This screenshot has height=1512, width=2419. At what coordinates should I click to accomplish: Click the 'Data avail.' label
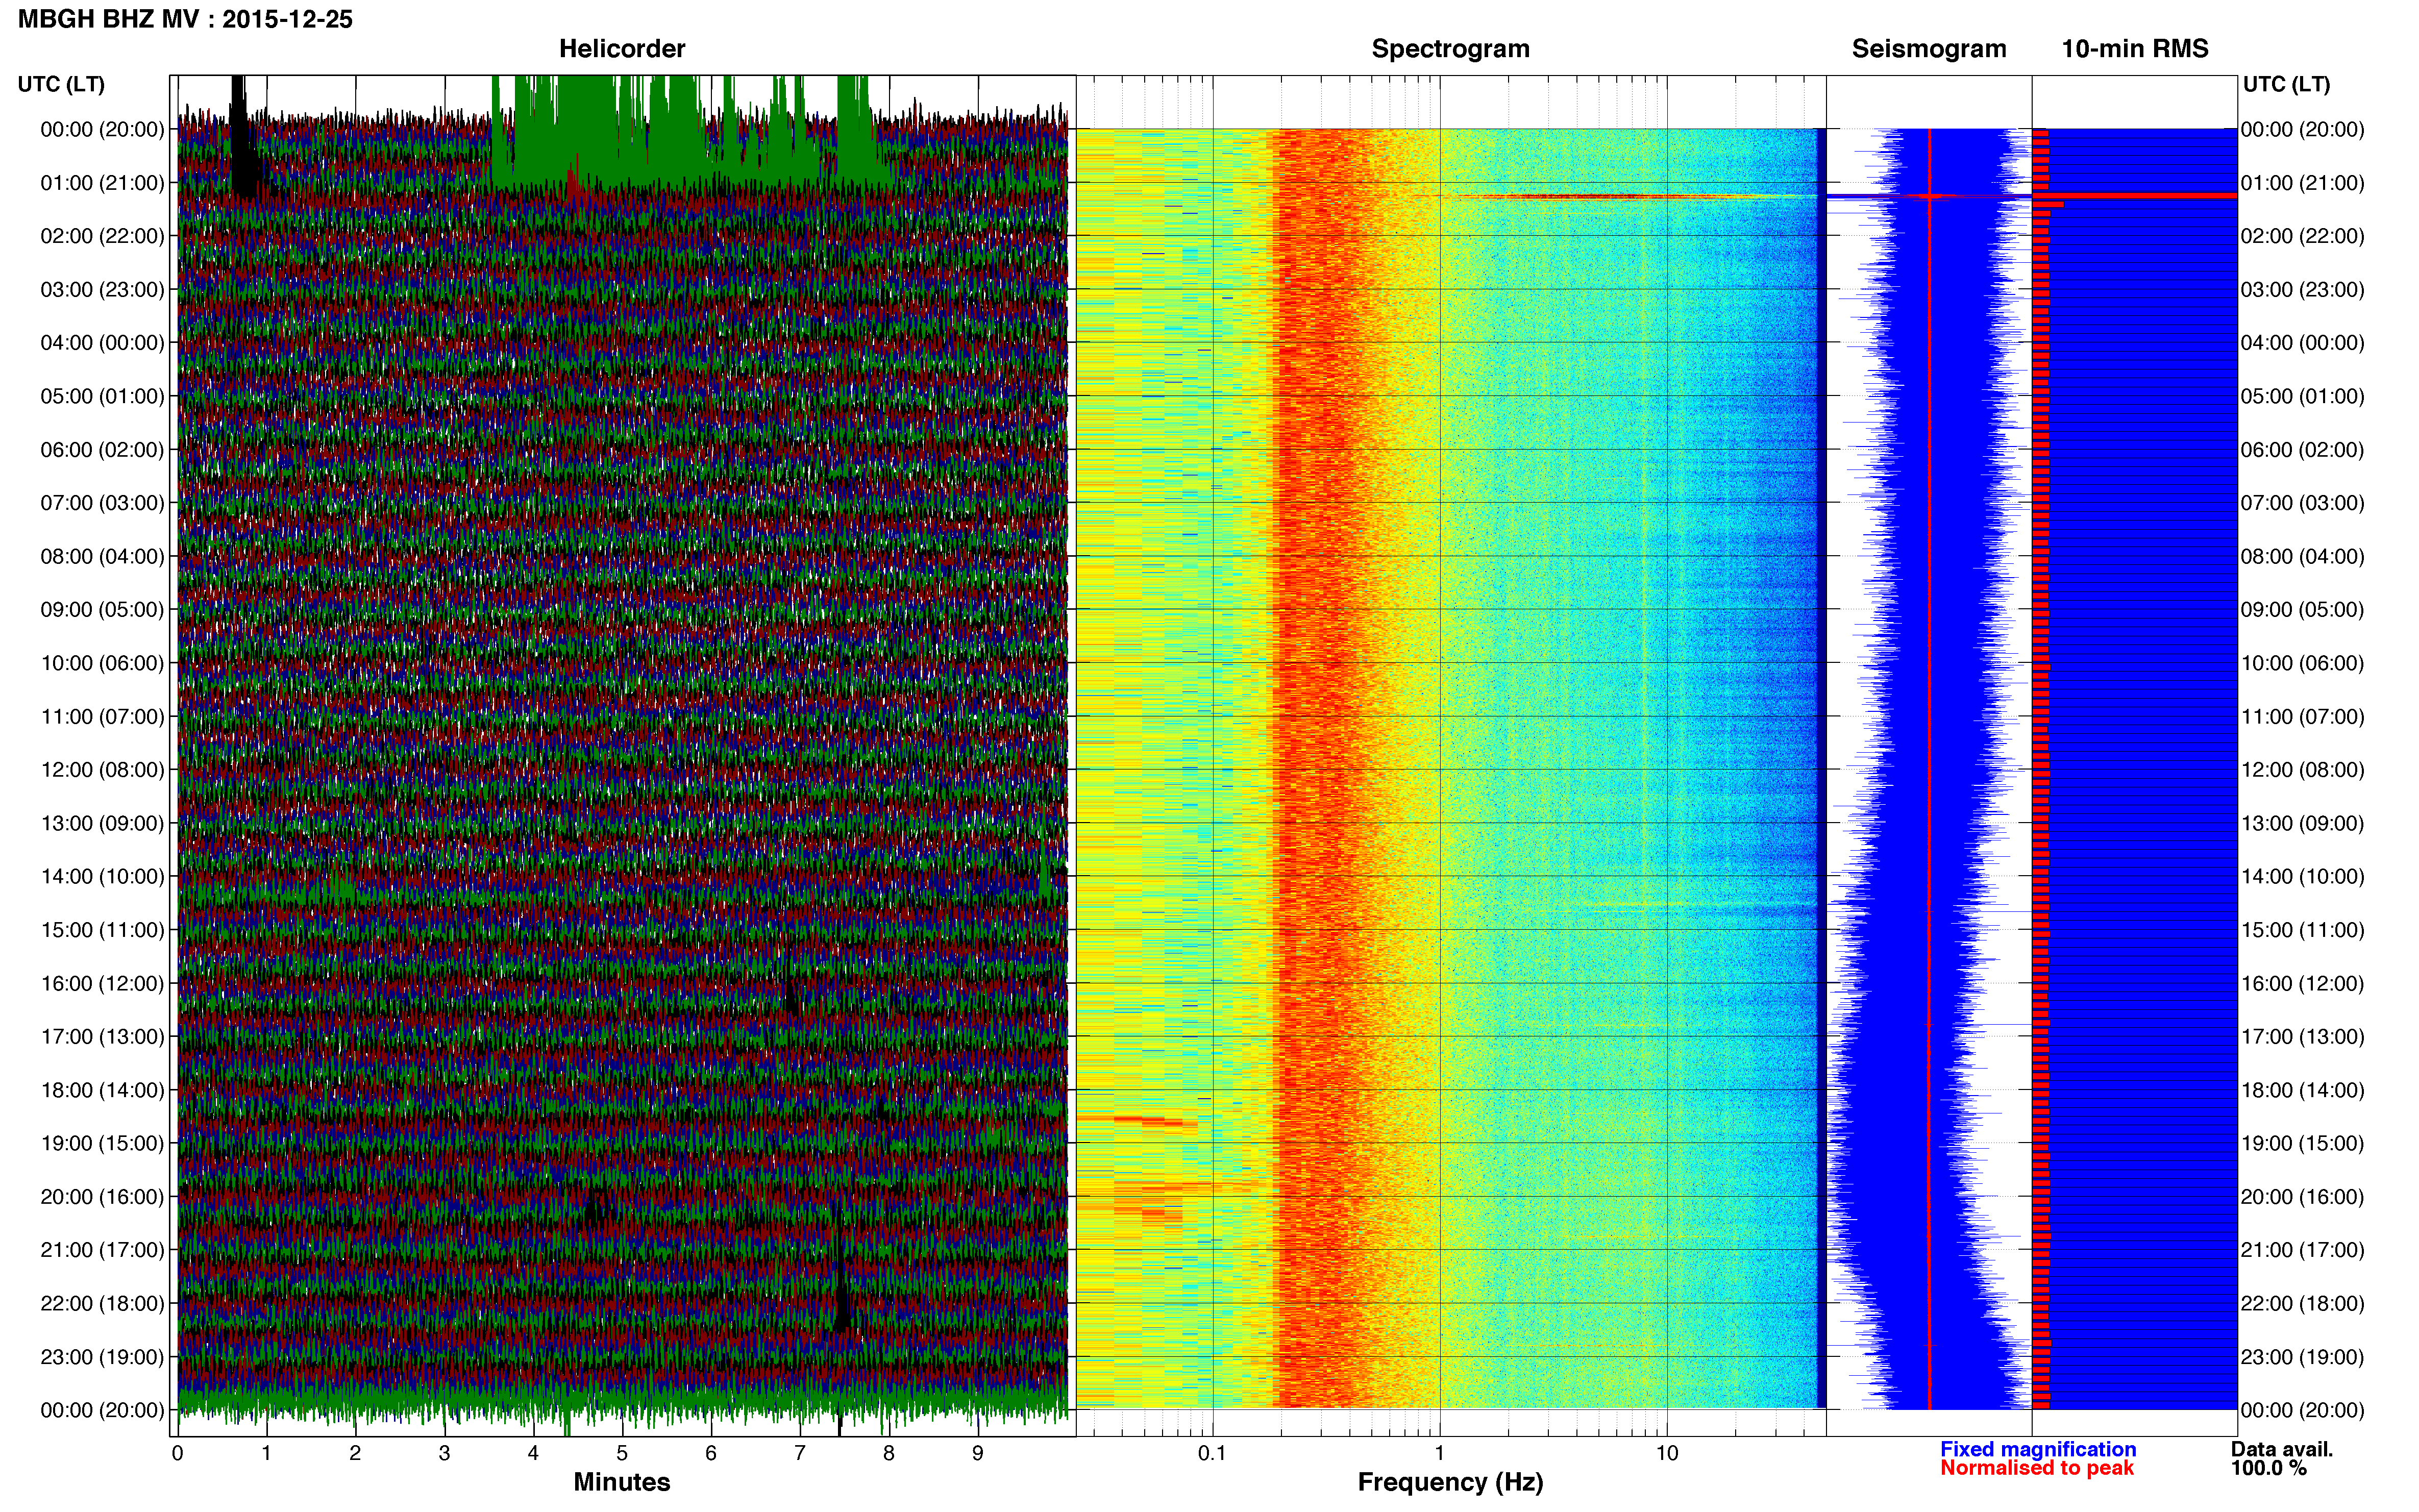(x=2282, y=1450)
